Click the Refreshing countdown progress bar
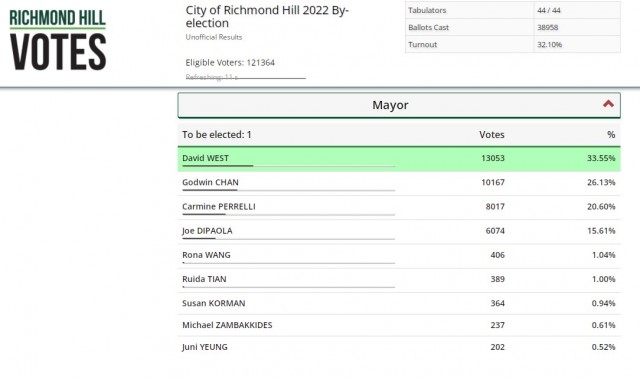This screenshot has width=640, height=380. (245, 78)
